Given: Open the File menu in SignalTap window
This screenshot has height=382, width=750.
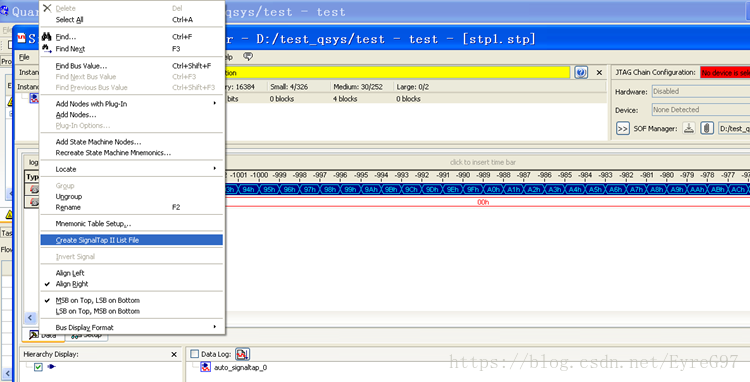Looking at the screenshot, I should pos(24,57).
